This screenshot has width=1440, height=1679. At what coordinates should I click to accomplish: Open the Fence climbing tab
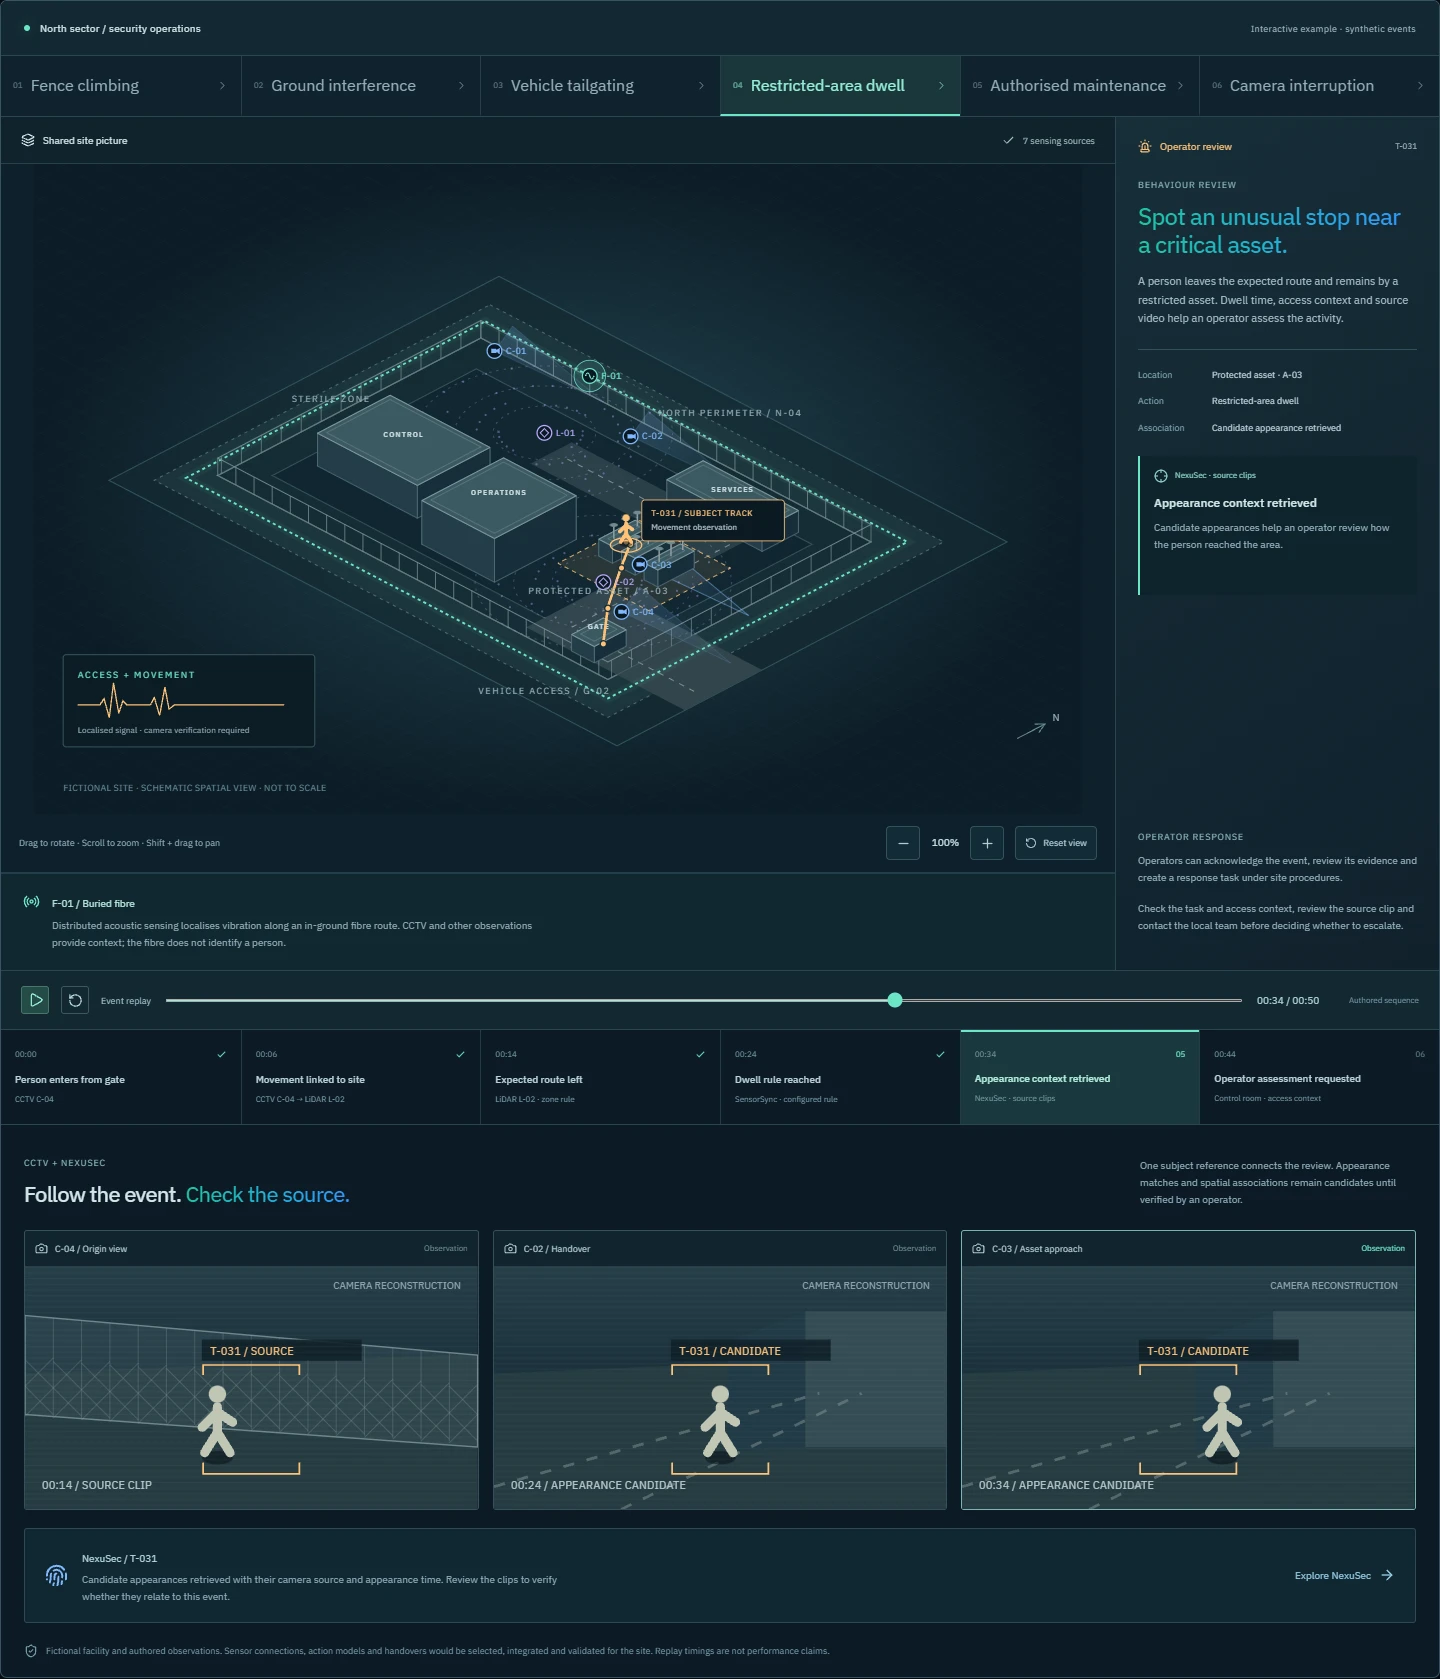point(121,86)
